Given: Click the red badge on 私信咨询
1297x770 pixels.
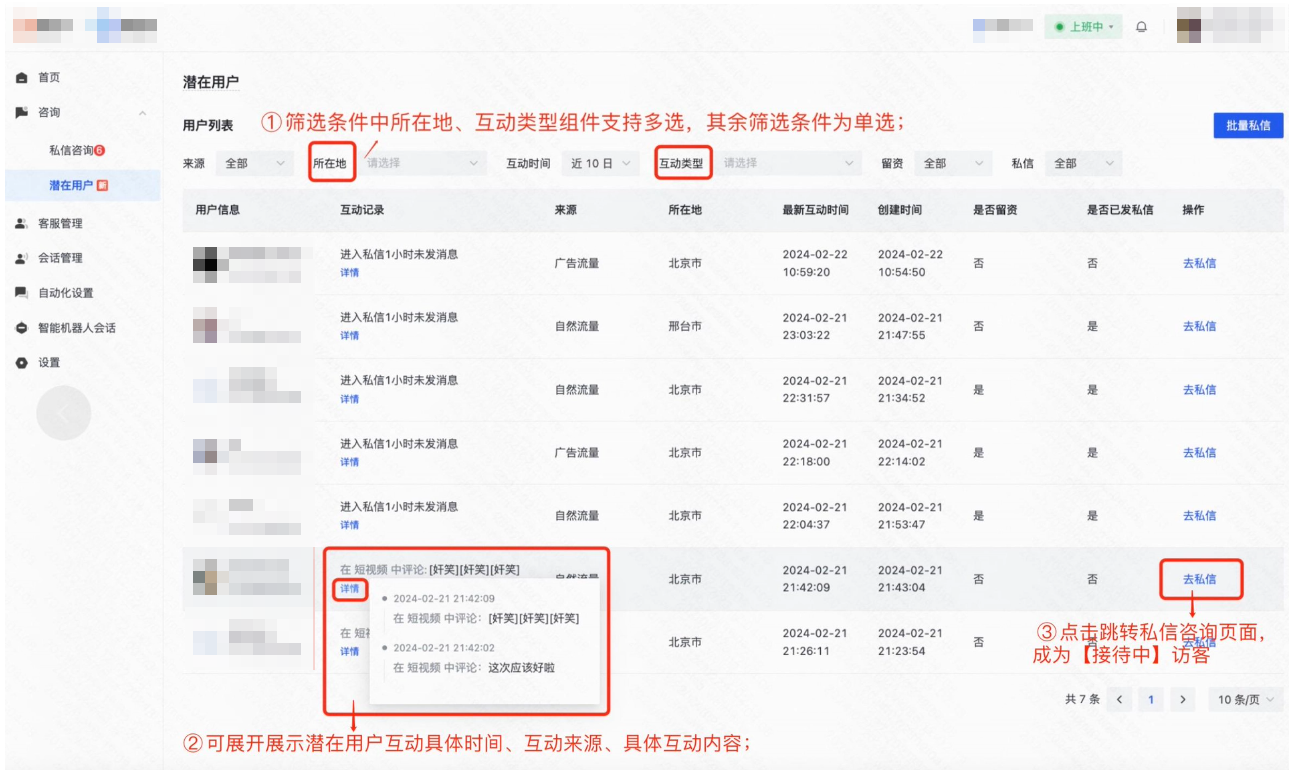Looking at the screenshot, I should pyautogui.click(x=100, y=151).
